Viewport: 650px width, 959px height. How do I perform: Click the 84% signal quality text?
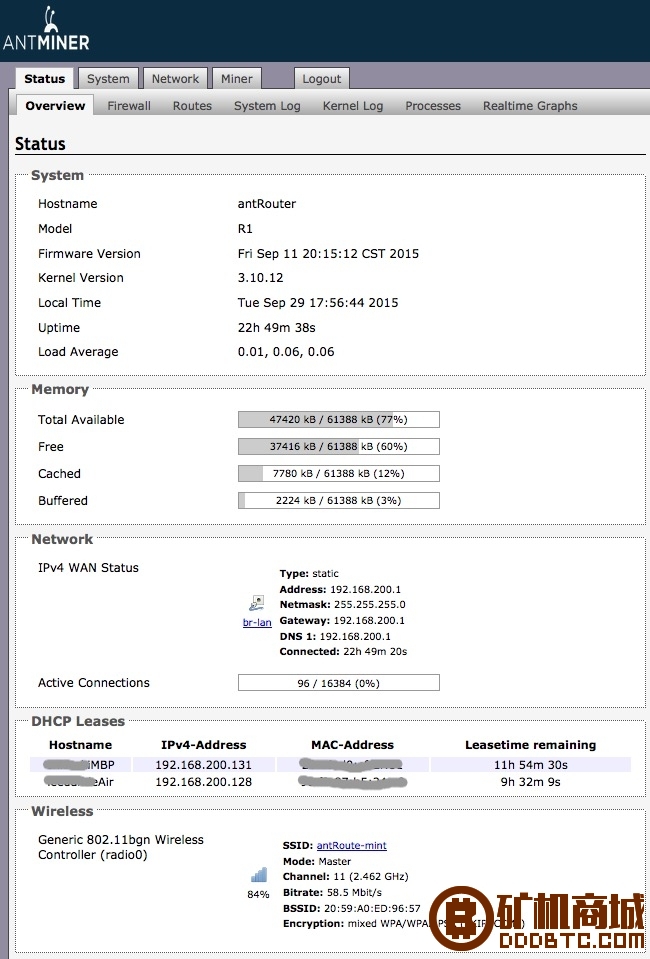click(x=258, y=894)
